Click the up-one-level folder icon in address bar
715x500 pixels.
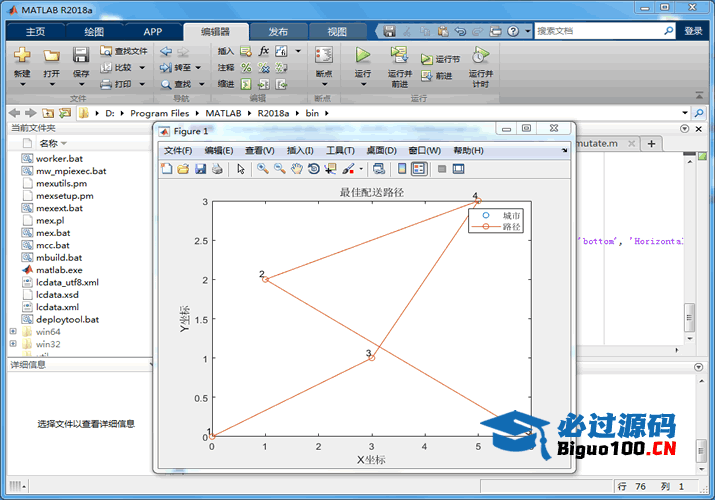point(48,113)
